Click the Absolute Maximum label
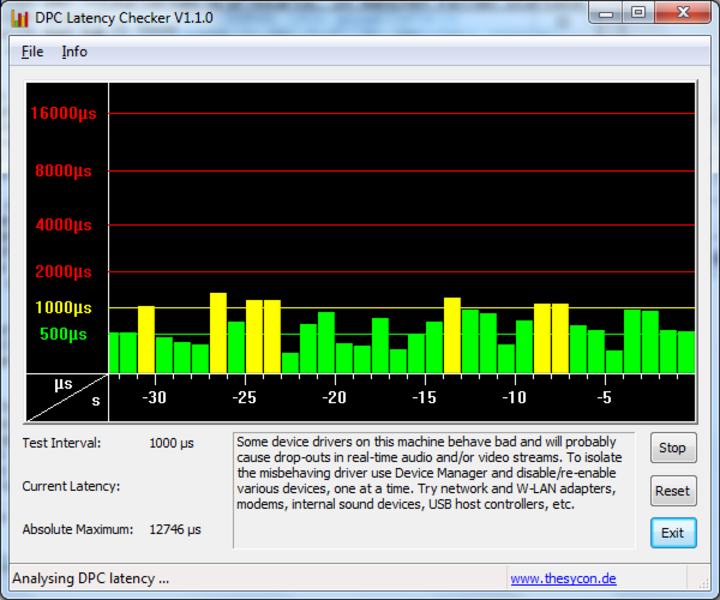Screen dimensions: 720x600 [78, 529]
